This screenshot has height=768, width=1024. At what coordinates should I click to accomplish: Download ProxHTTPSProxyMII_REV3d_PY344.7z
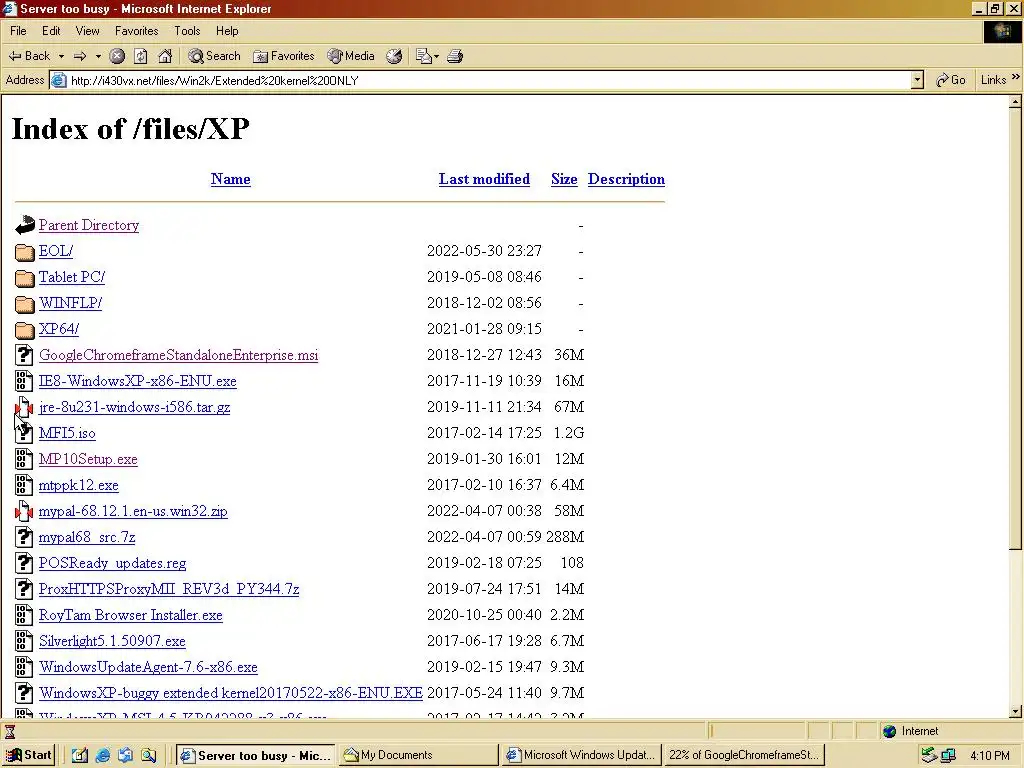tap(168, 589)
